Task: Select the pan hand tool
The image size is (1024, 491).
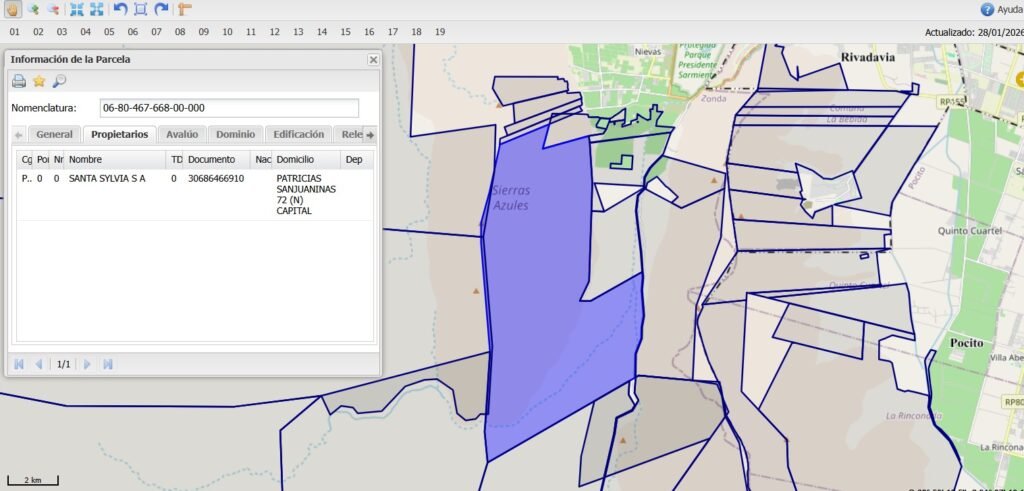Action: tap(11, 9)
